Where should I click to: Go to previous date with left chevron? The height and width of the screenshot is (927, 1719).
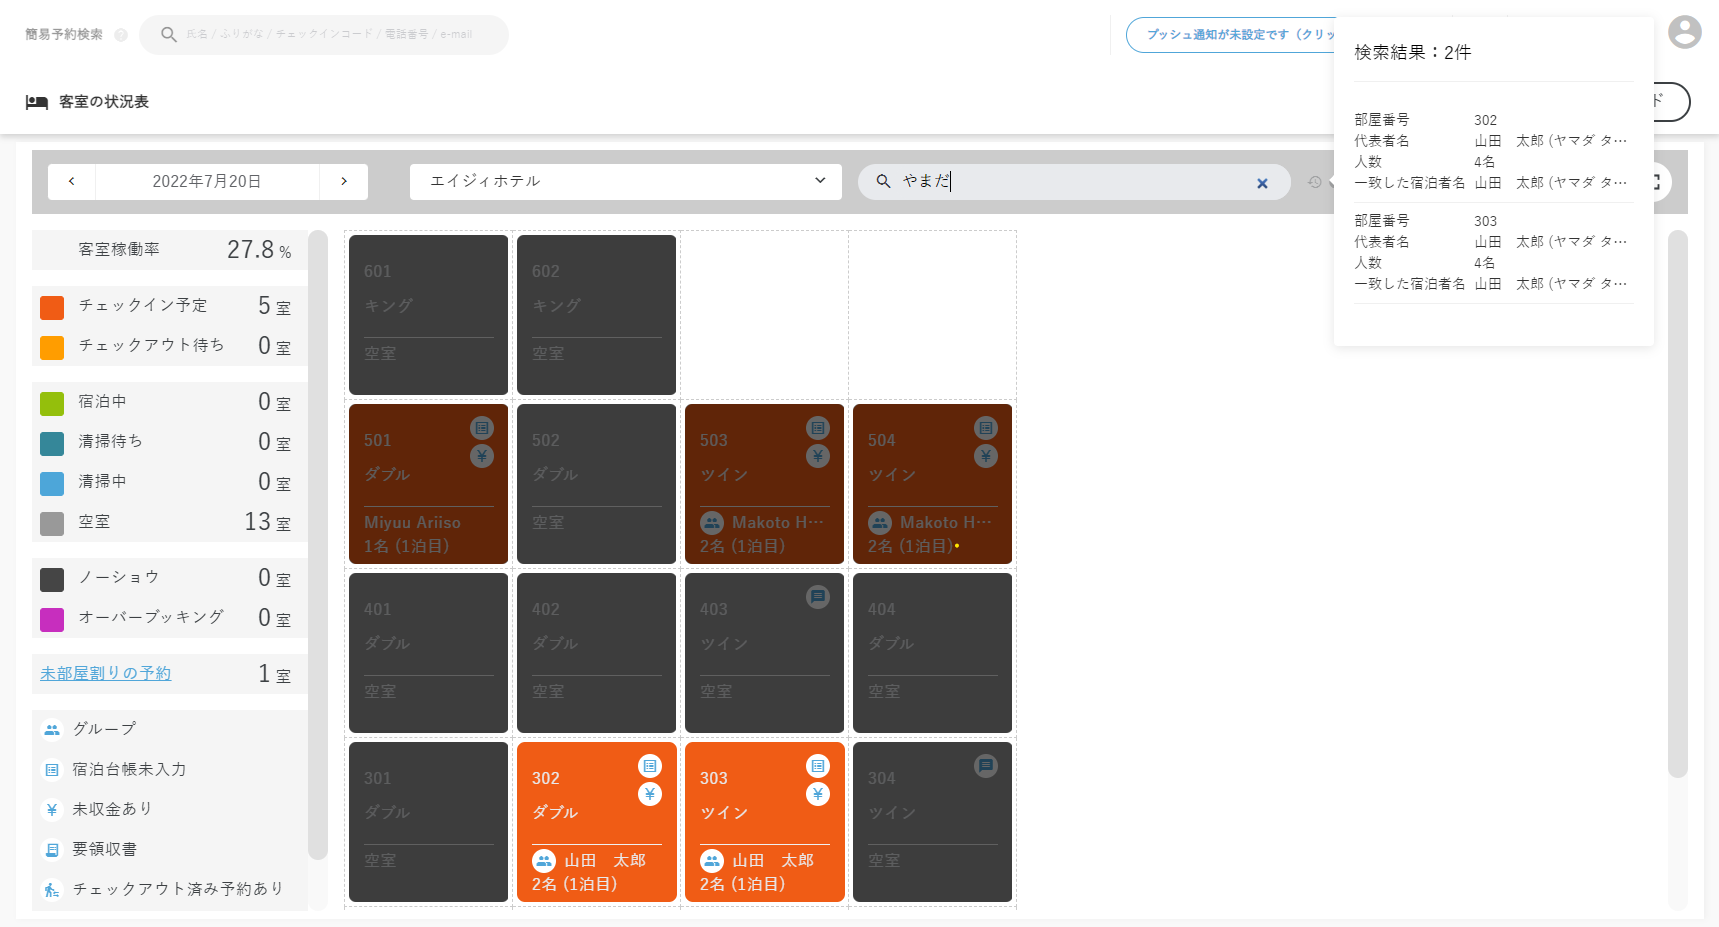point(72,182)
